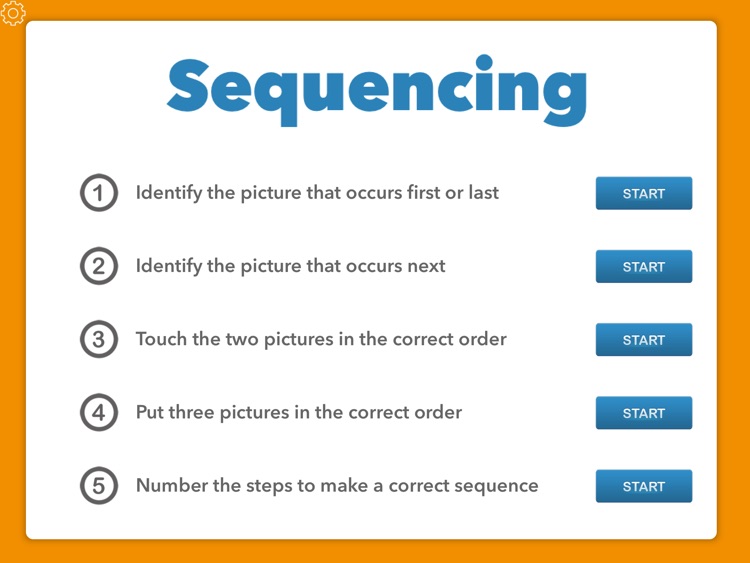
Task: Click the orange border at the bottom
Action: pyautogui.click(x=375, y=552)
